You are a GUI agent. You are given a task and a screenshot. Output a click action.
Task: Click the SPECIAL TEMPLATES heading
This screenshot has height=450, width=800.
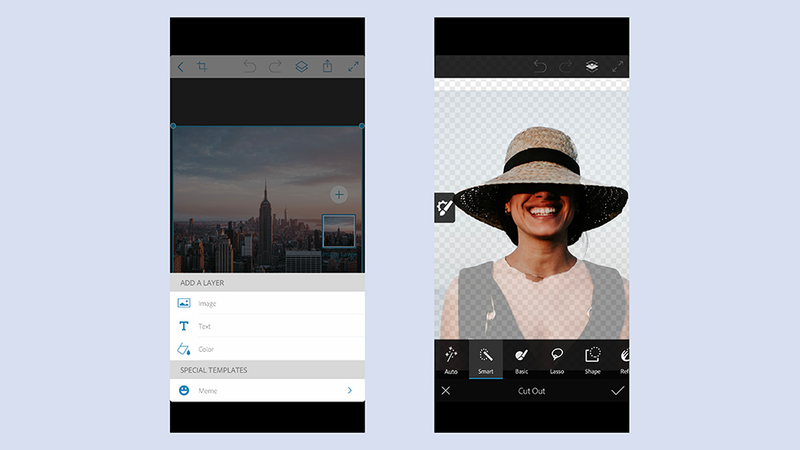214,370
